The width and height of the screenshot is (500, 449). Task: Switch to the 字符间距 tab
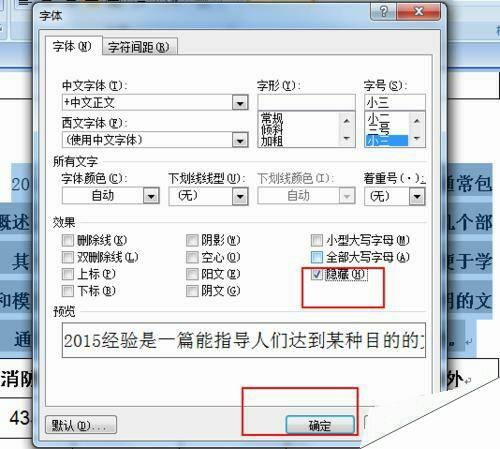point(139,47)
